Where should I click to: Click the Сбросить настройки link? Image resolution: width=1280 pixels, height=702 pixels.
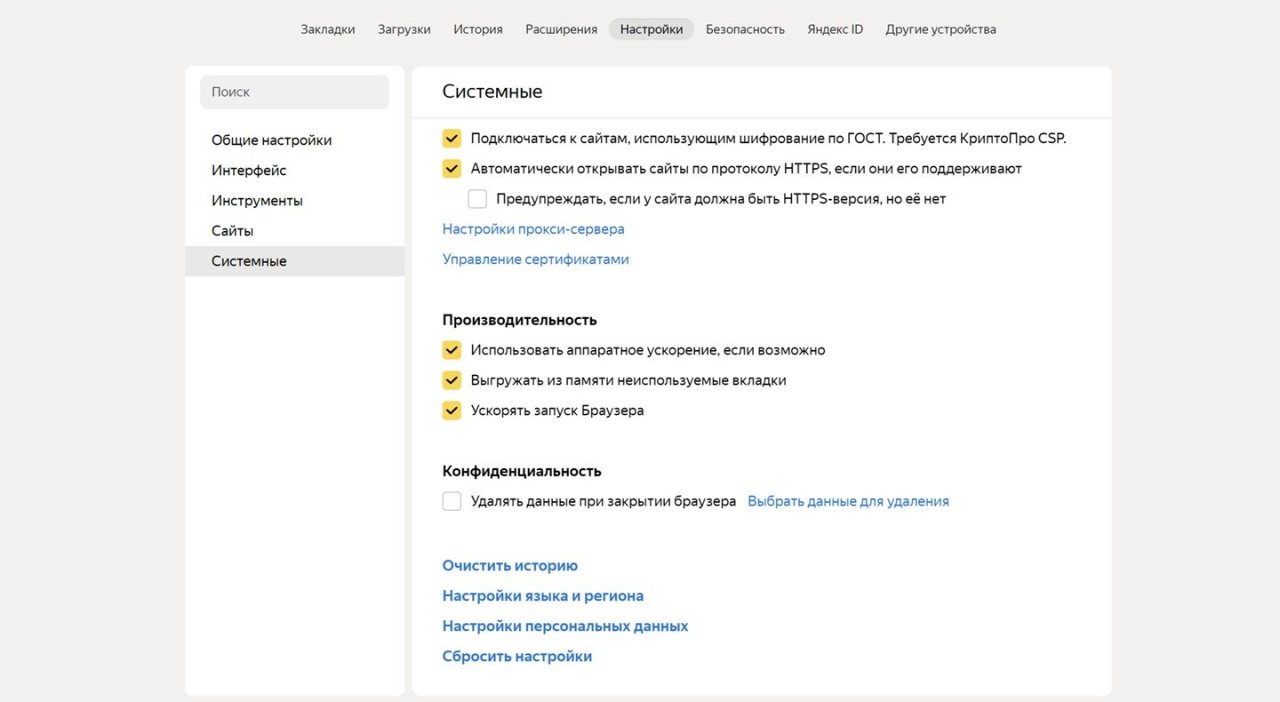[517, 656]
